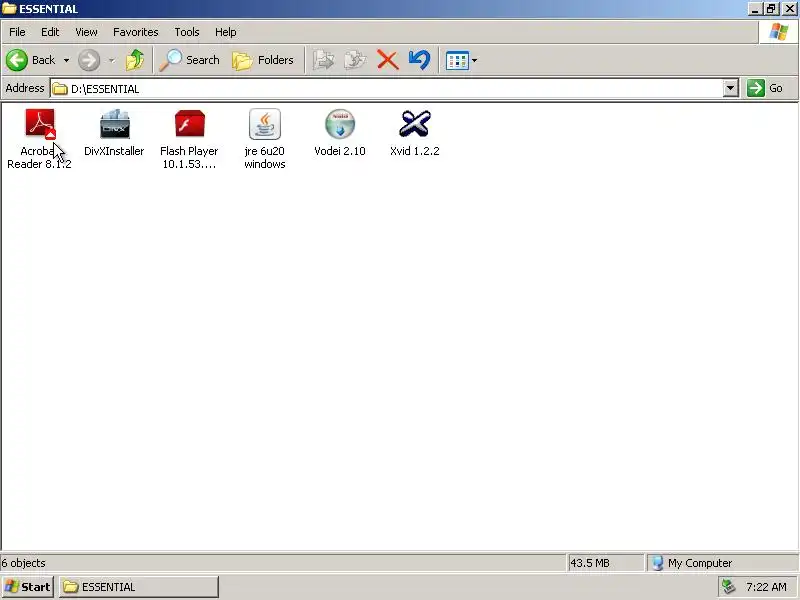
Task: Open the Tools menu
Action: tap(187, 32)
